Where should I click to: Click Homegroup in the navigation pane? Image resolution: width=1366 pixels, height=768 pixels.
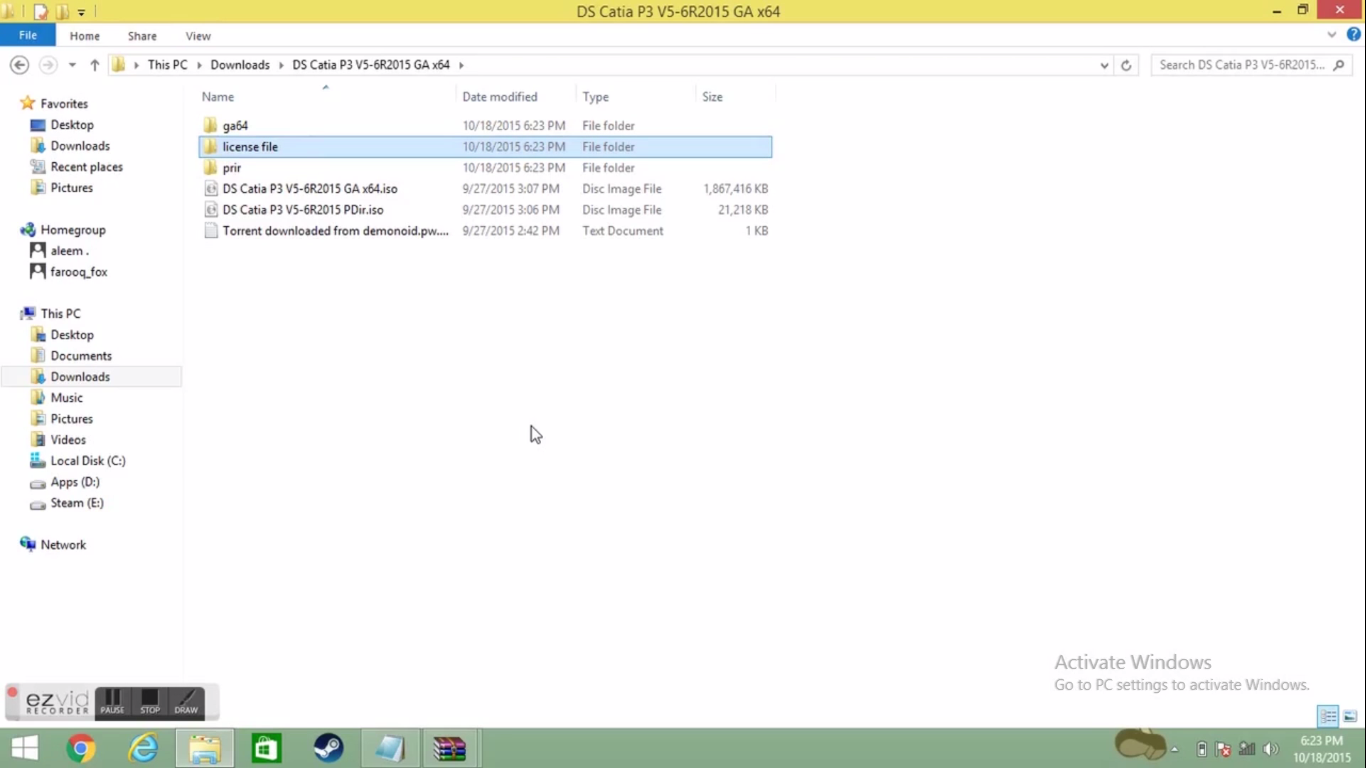(x=73, y=230)
